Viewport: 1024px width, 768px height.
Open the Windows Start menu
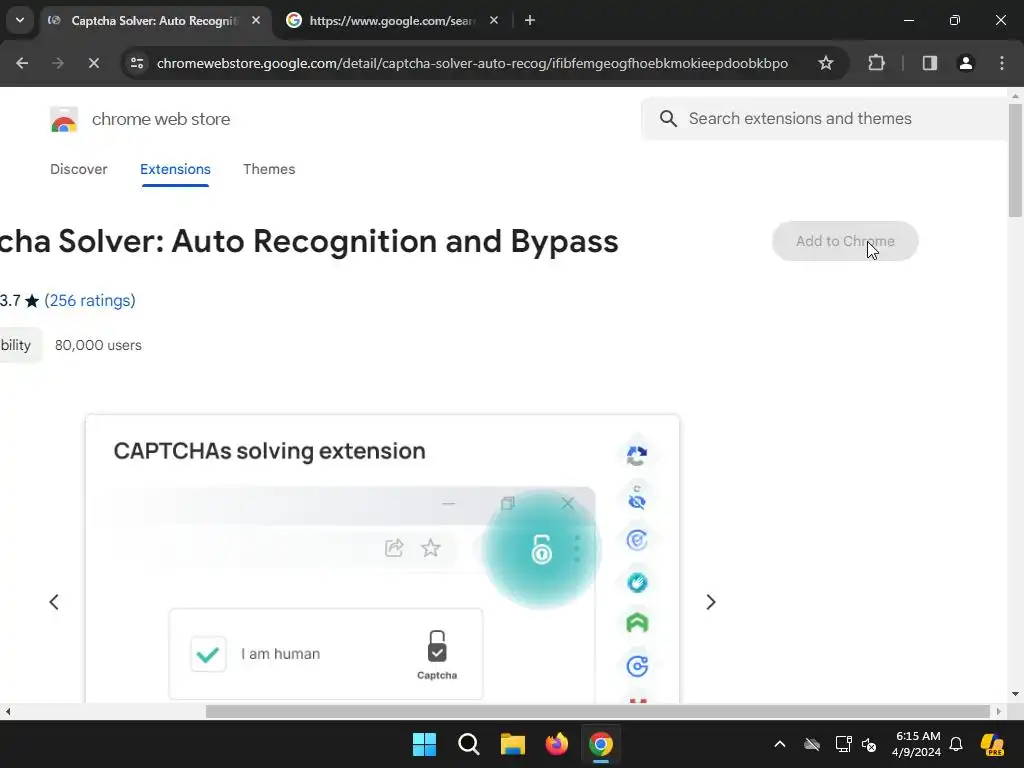(424, 744)
